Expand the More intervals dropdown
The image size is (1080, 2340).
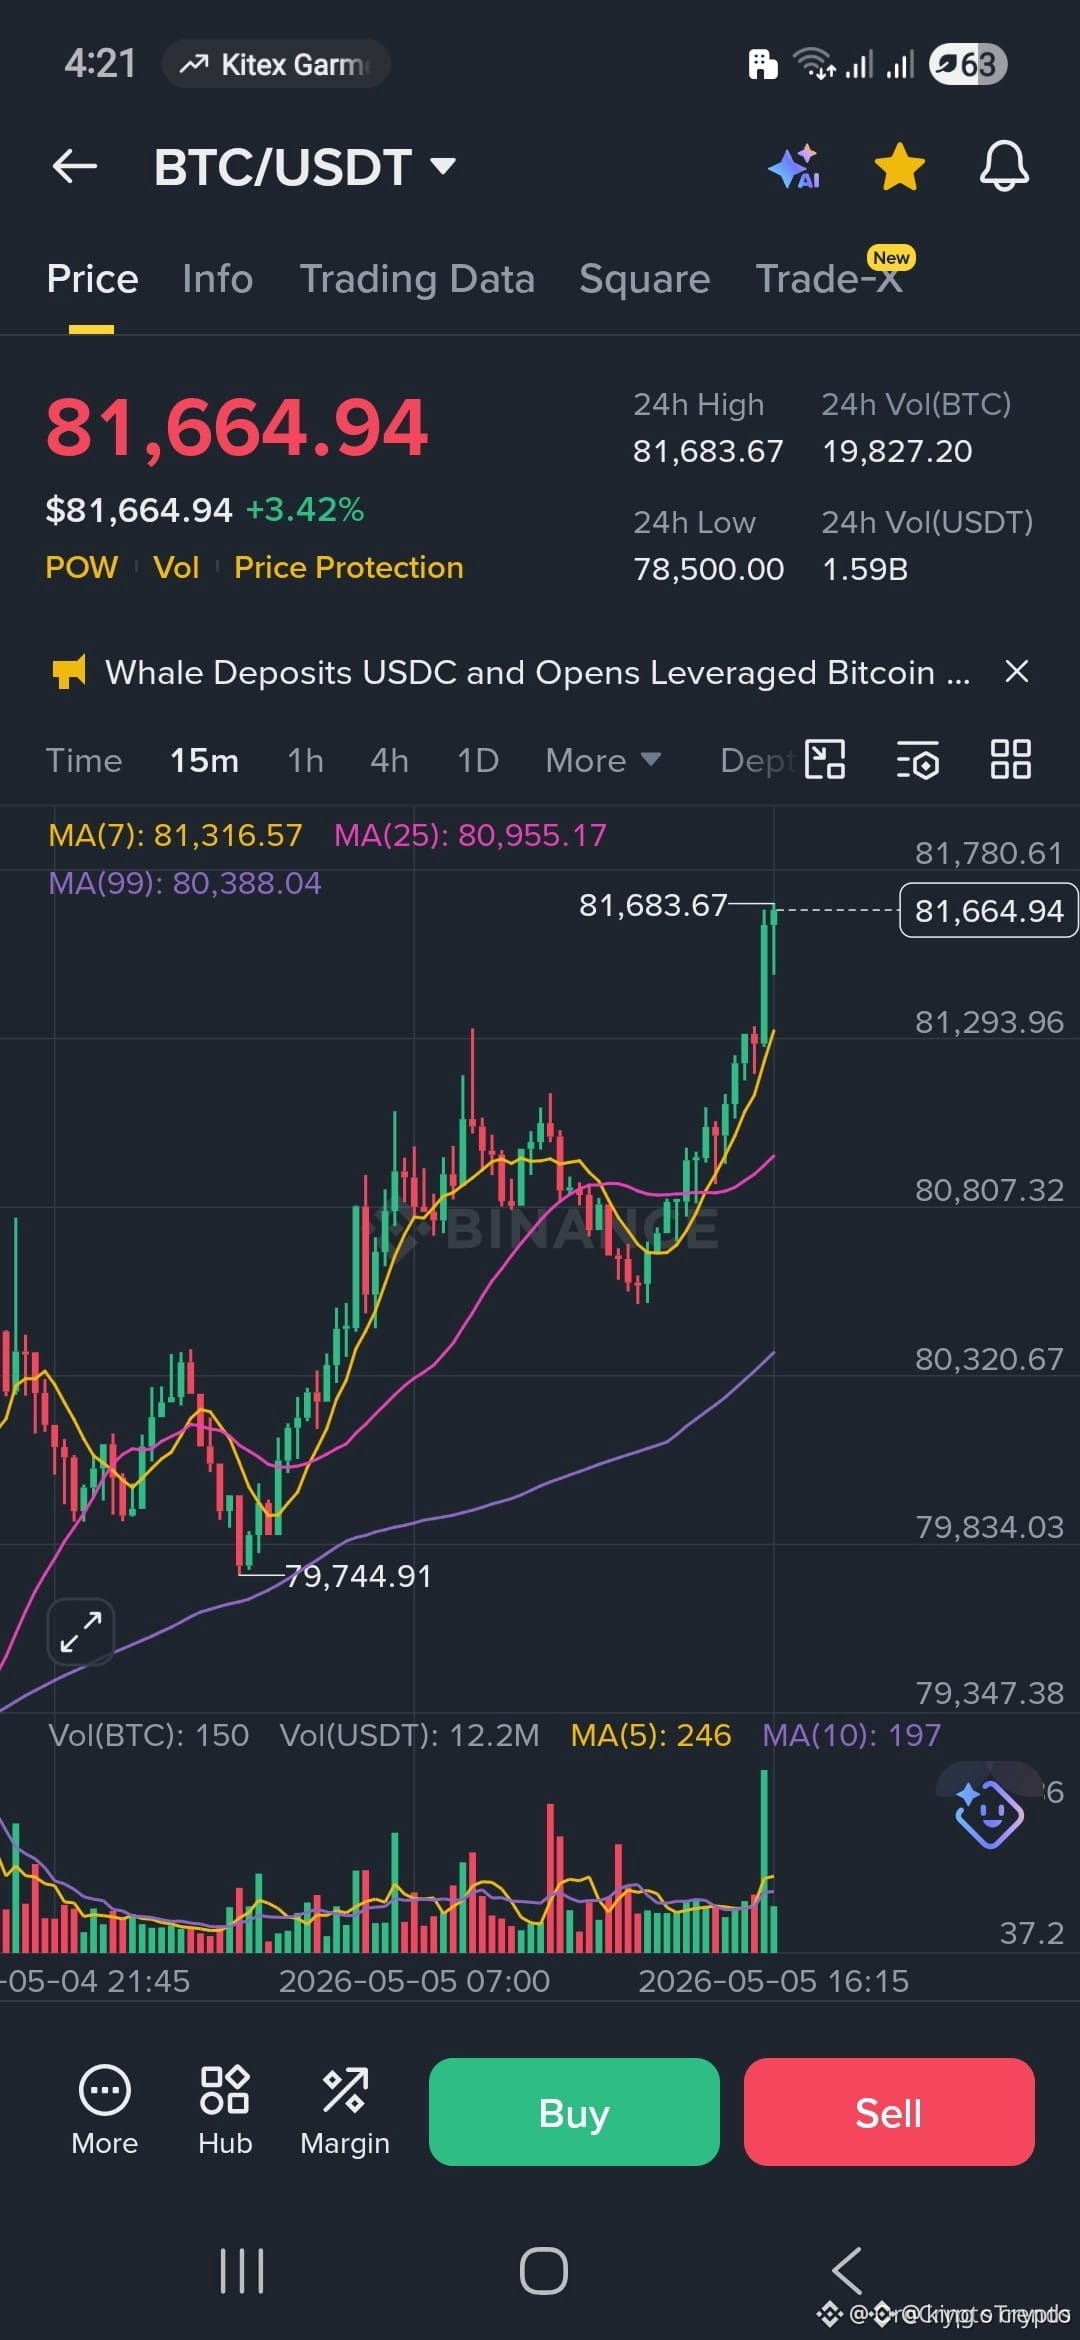tap(603, 760)
